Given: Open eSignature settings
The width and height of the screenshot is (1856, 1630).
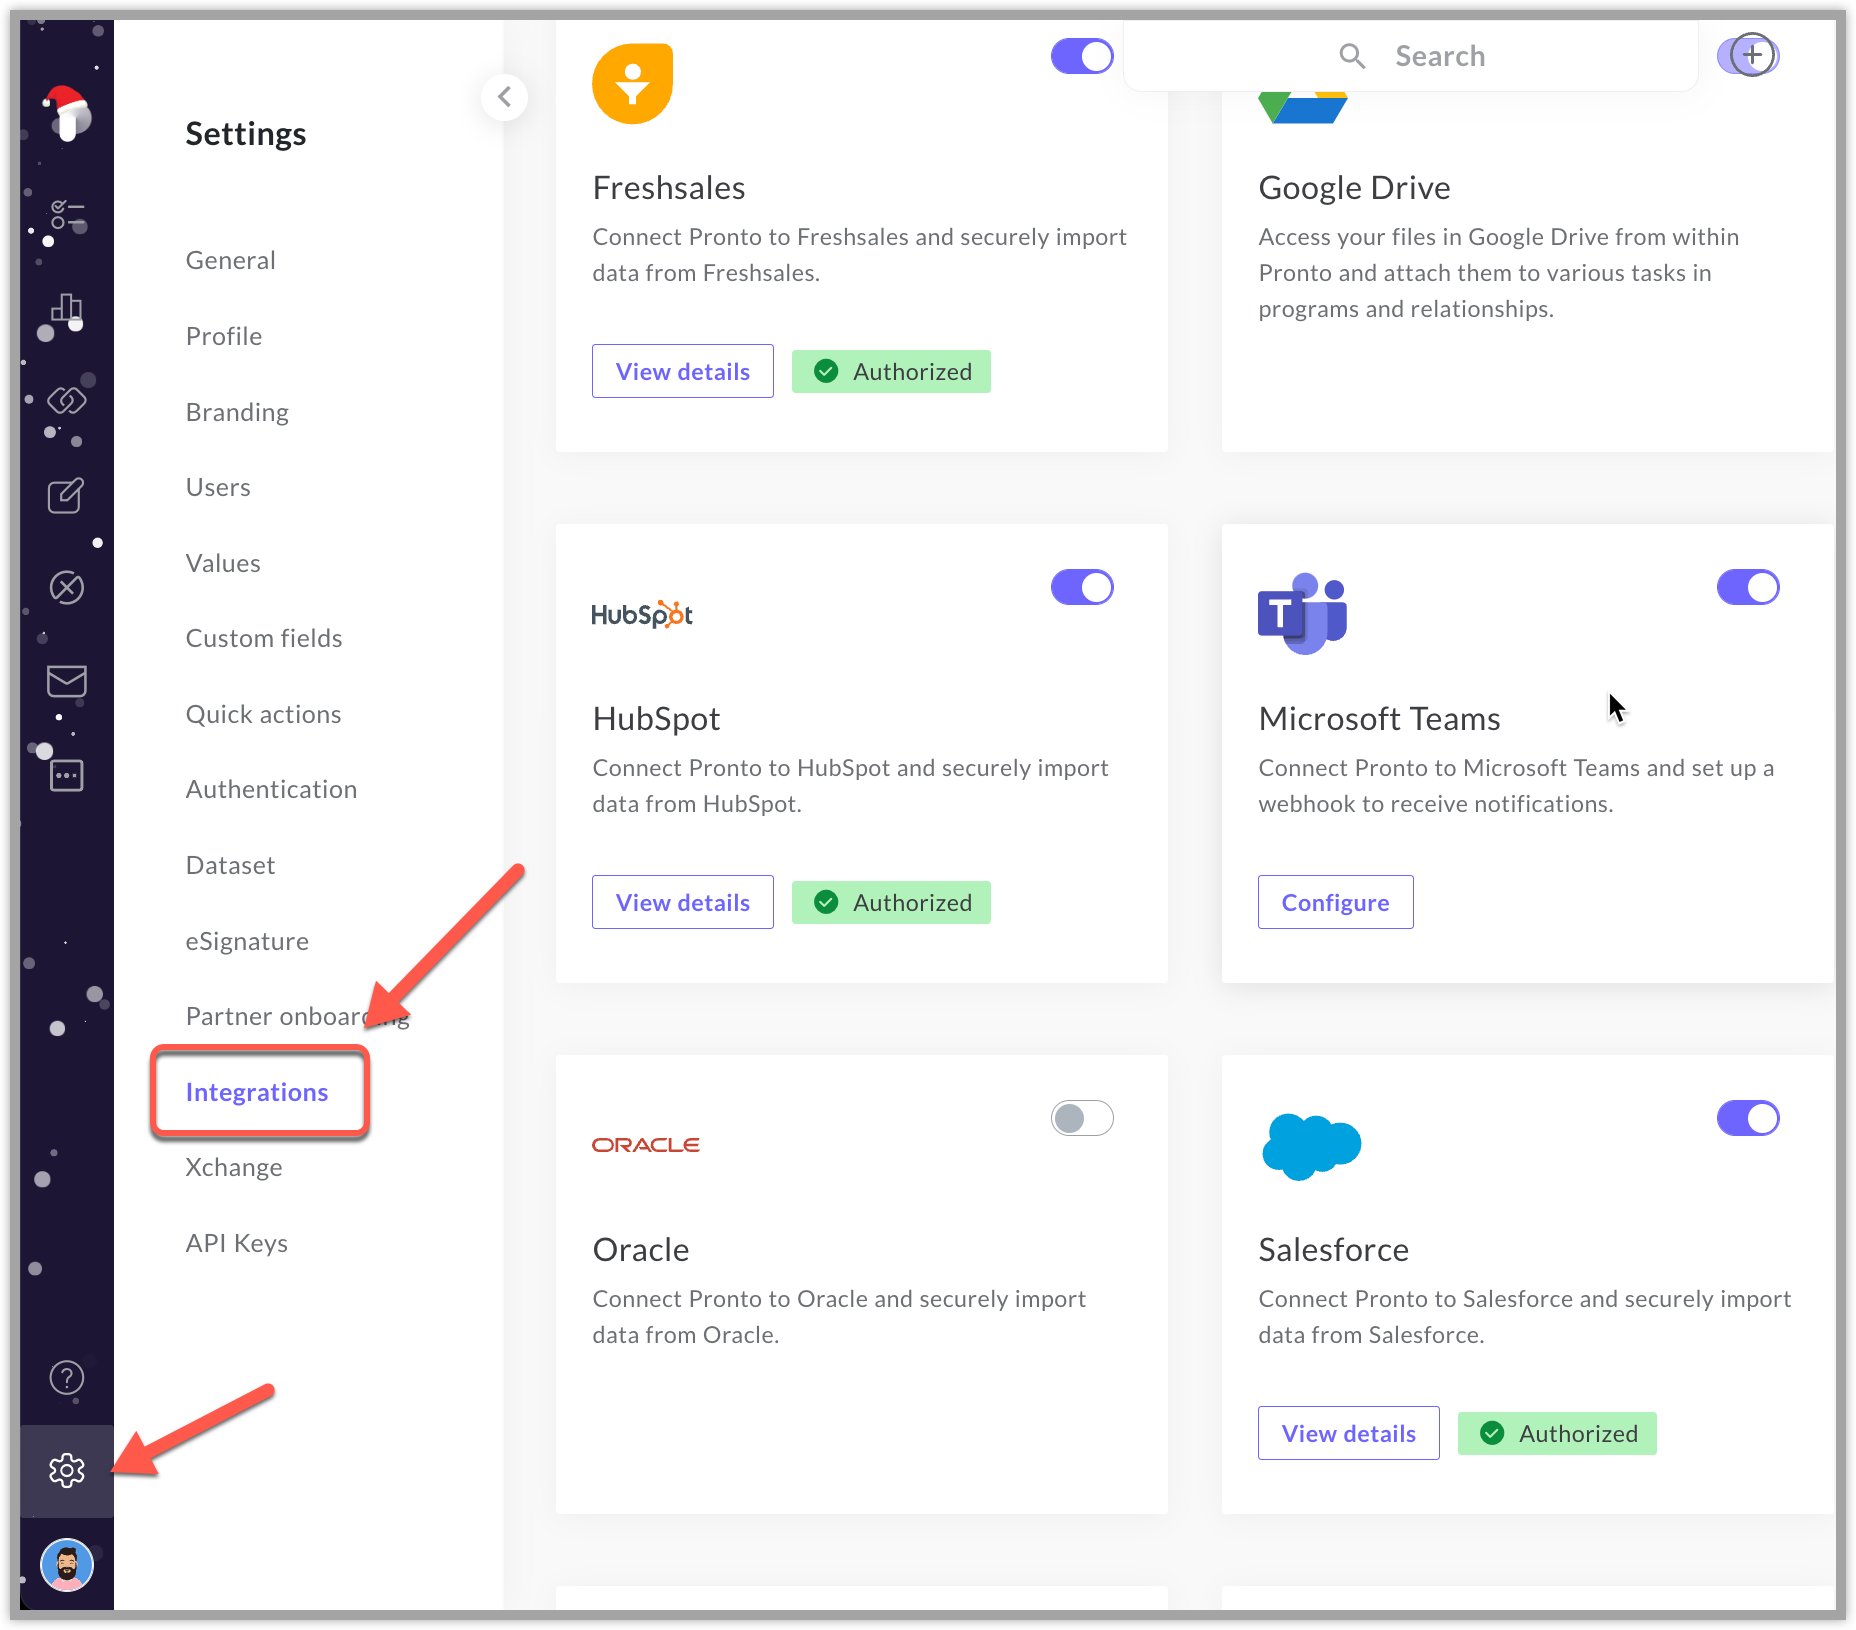Looking at the screenshot, I should [247, 941].
